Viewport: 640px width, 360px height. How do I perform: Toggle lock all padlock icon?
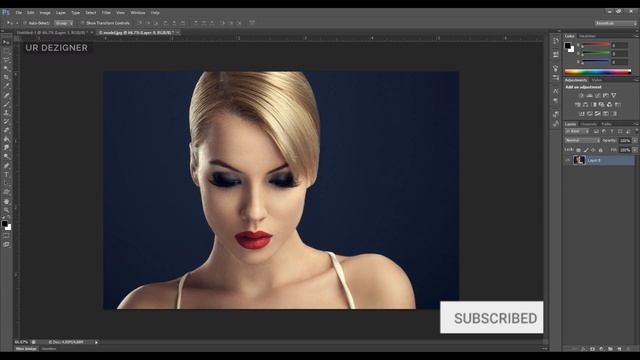(600, 150)
